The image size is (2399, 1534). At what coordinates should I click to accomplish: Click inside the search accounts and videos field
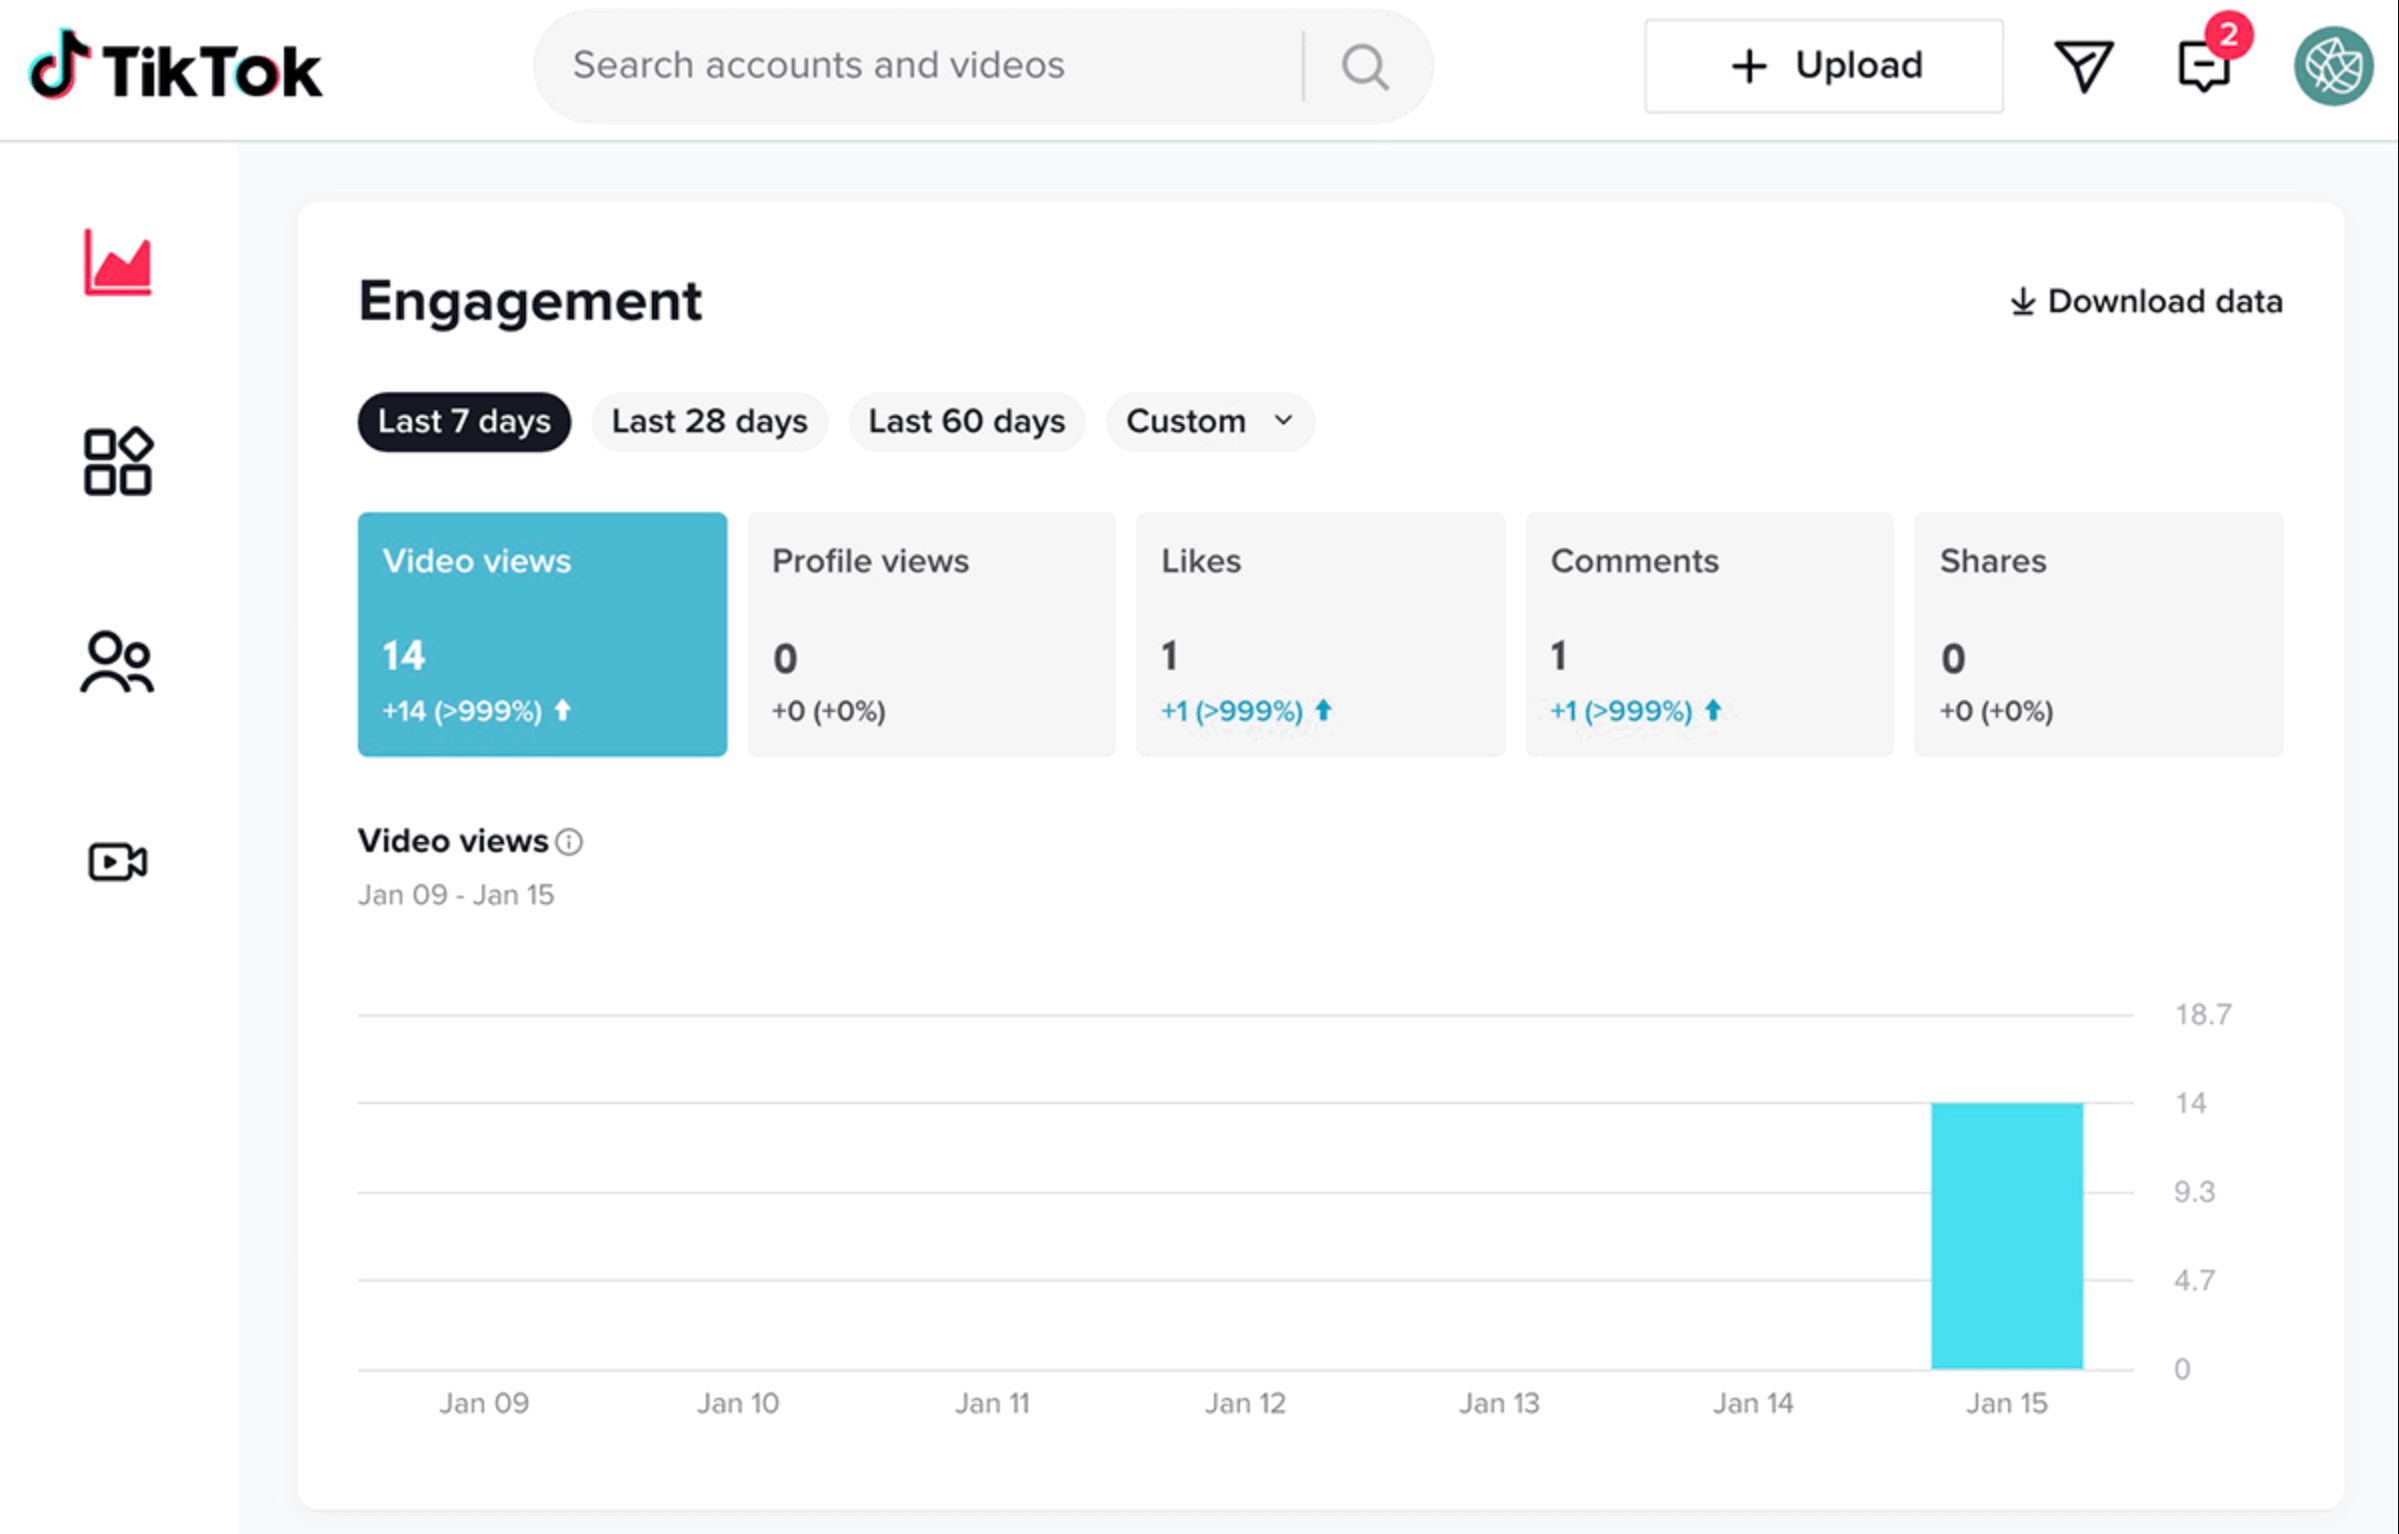click(900, 65)
